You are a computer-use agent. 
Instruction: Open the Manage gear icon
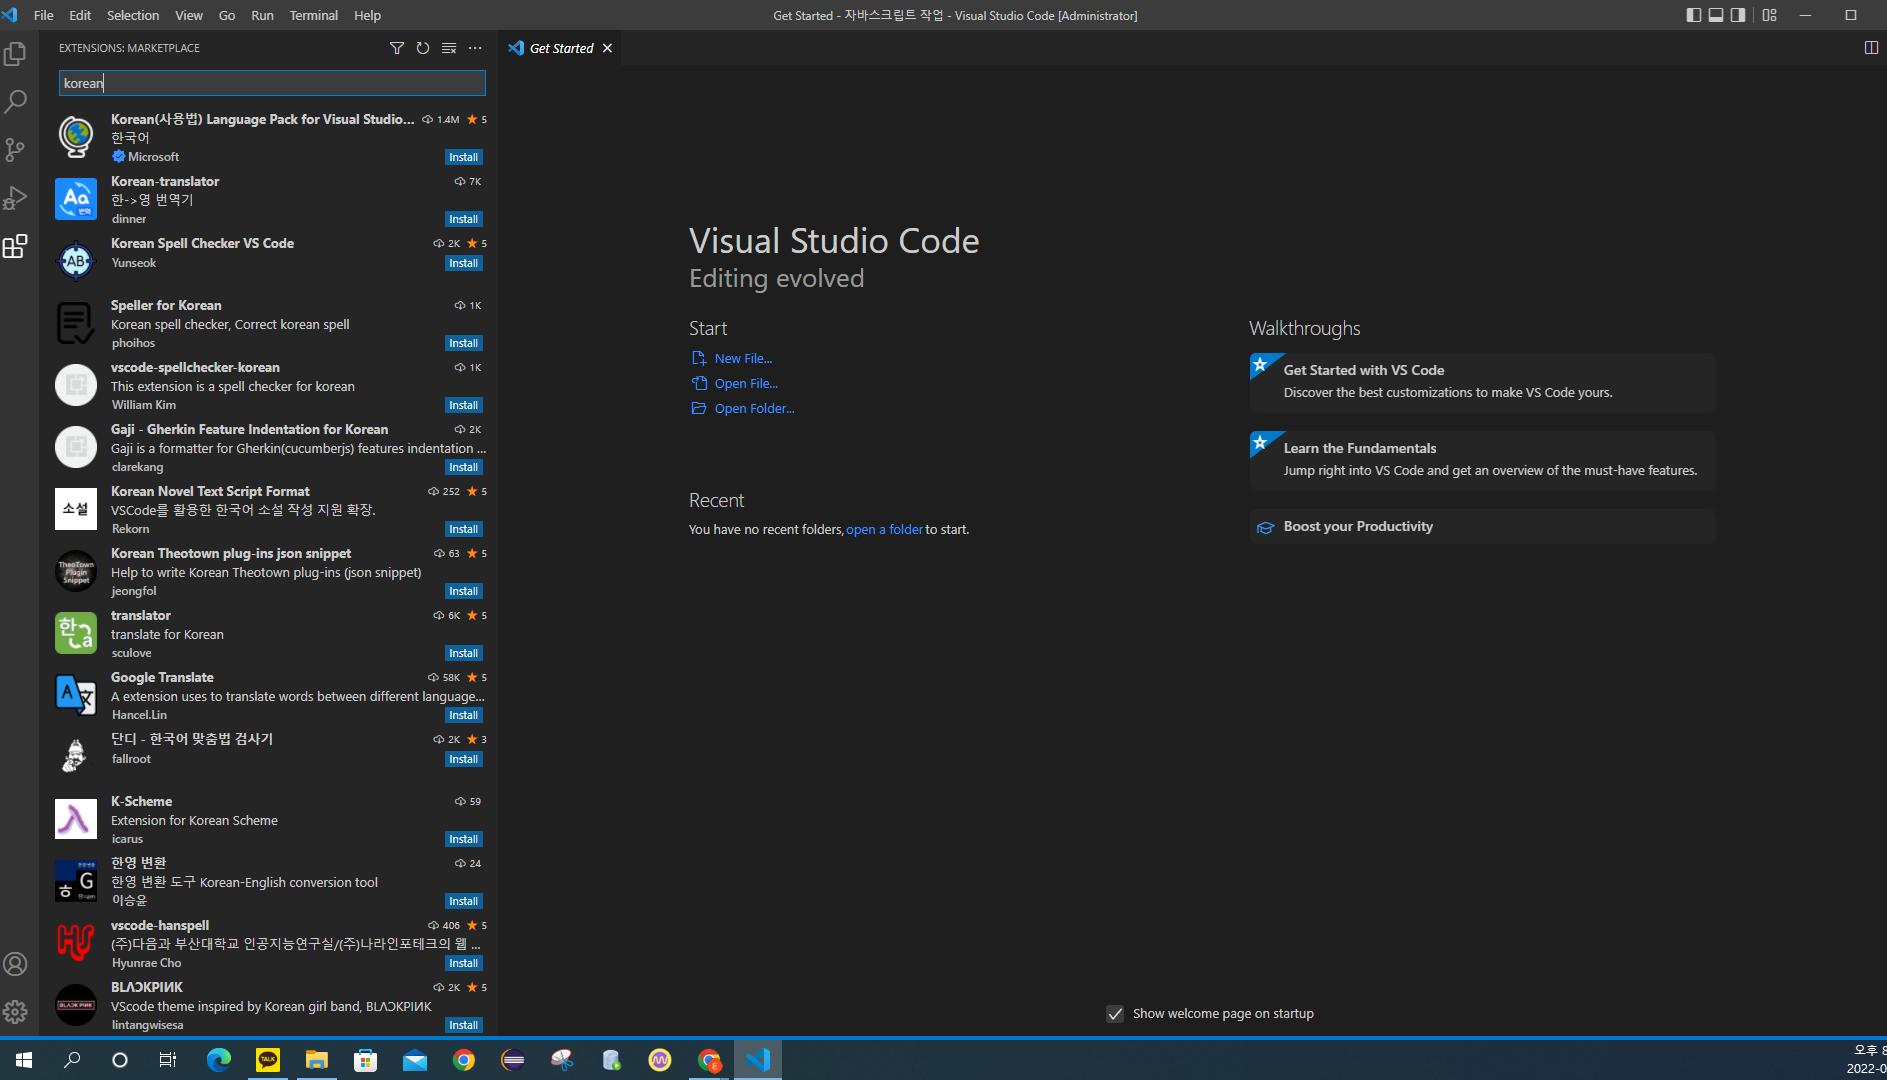pos(15,1012)
